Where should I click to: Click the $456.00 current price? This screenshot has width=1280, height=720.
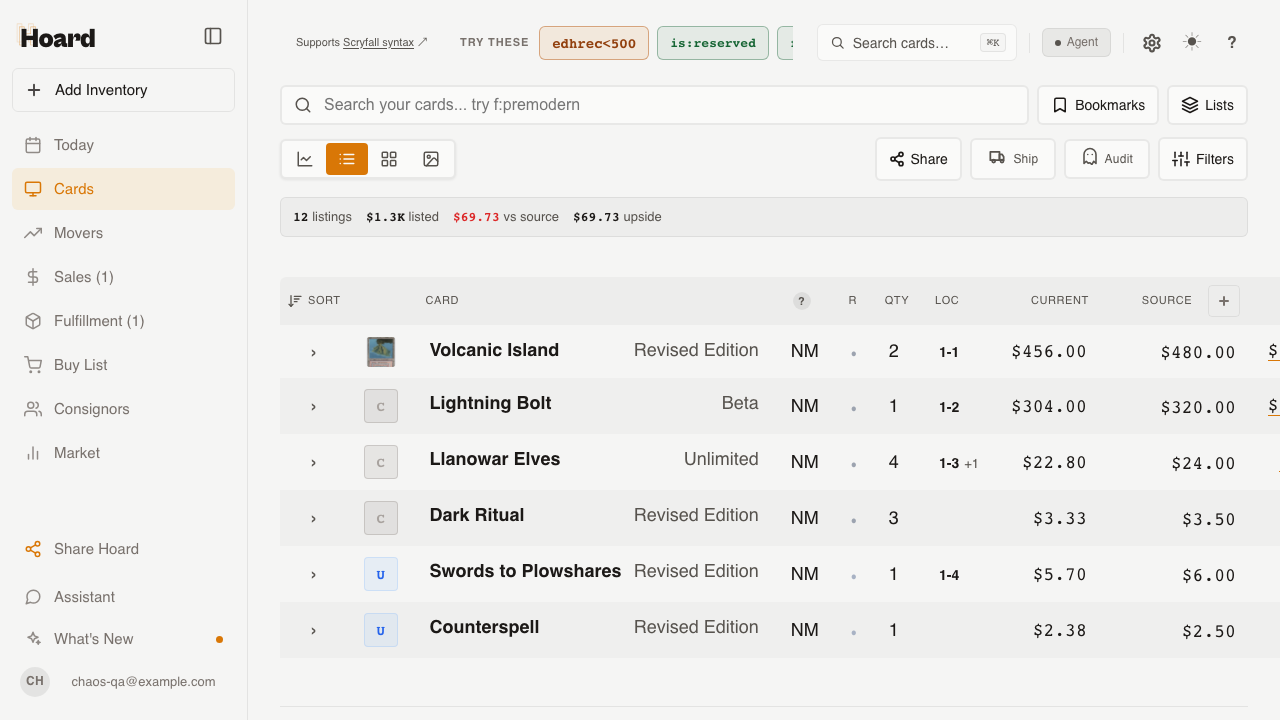(x=1049, y=352)
